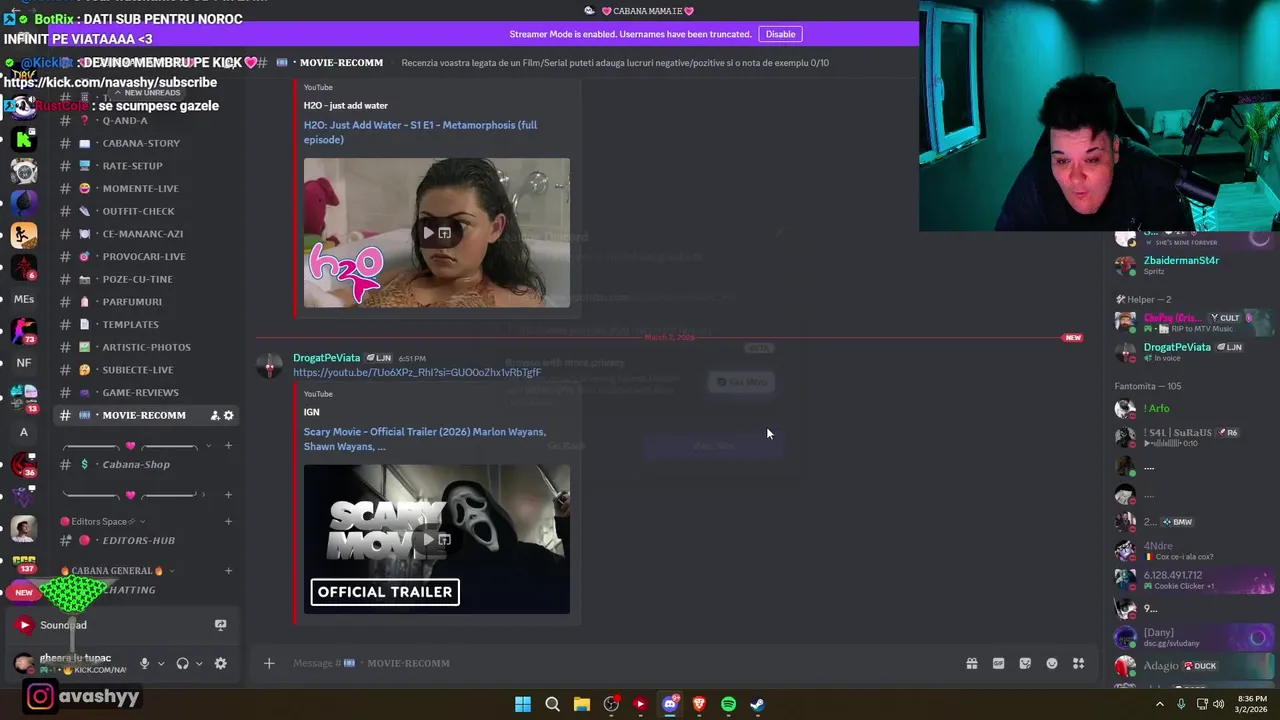Open the gift Nitro icon in message bar

pyautogui.click(x=971, y=663)
